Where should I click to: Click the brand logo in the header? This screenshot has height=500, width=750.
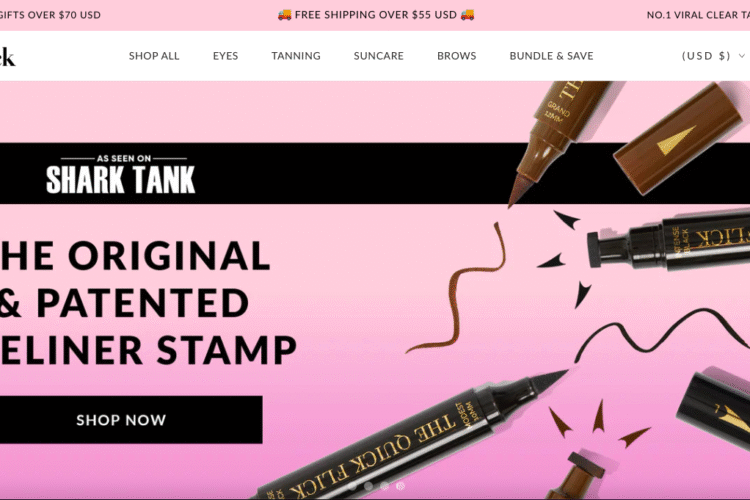point(7,57)
